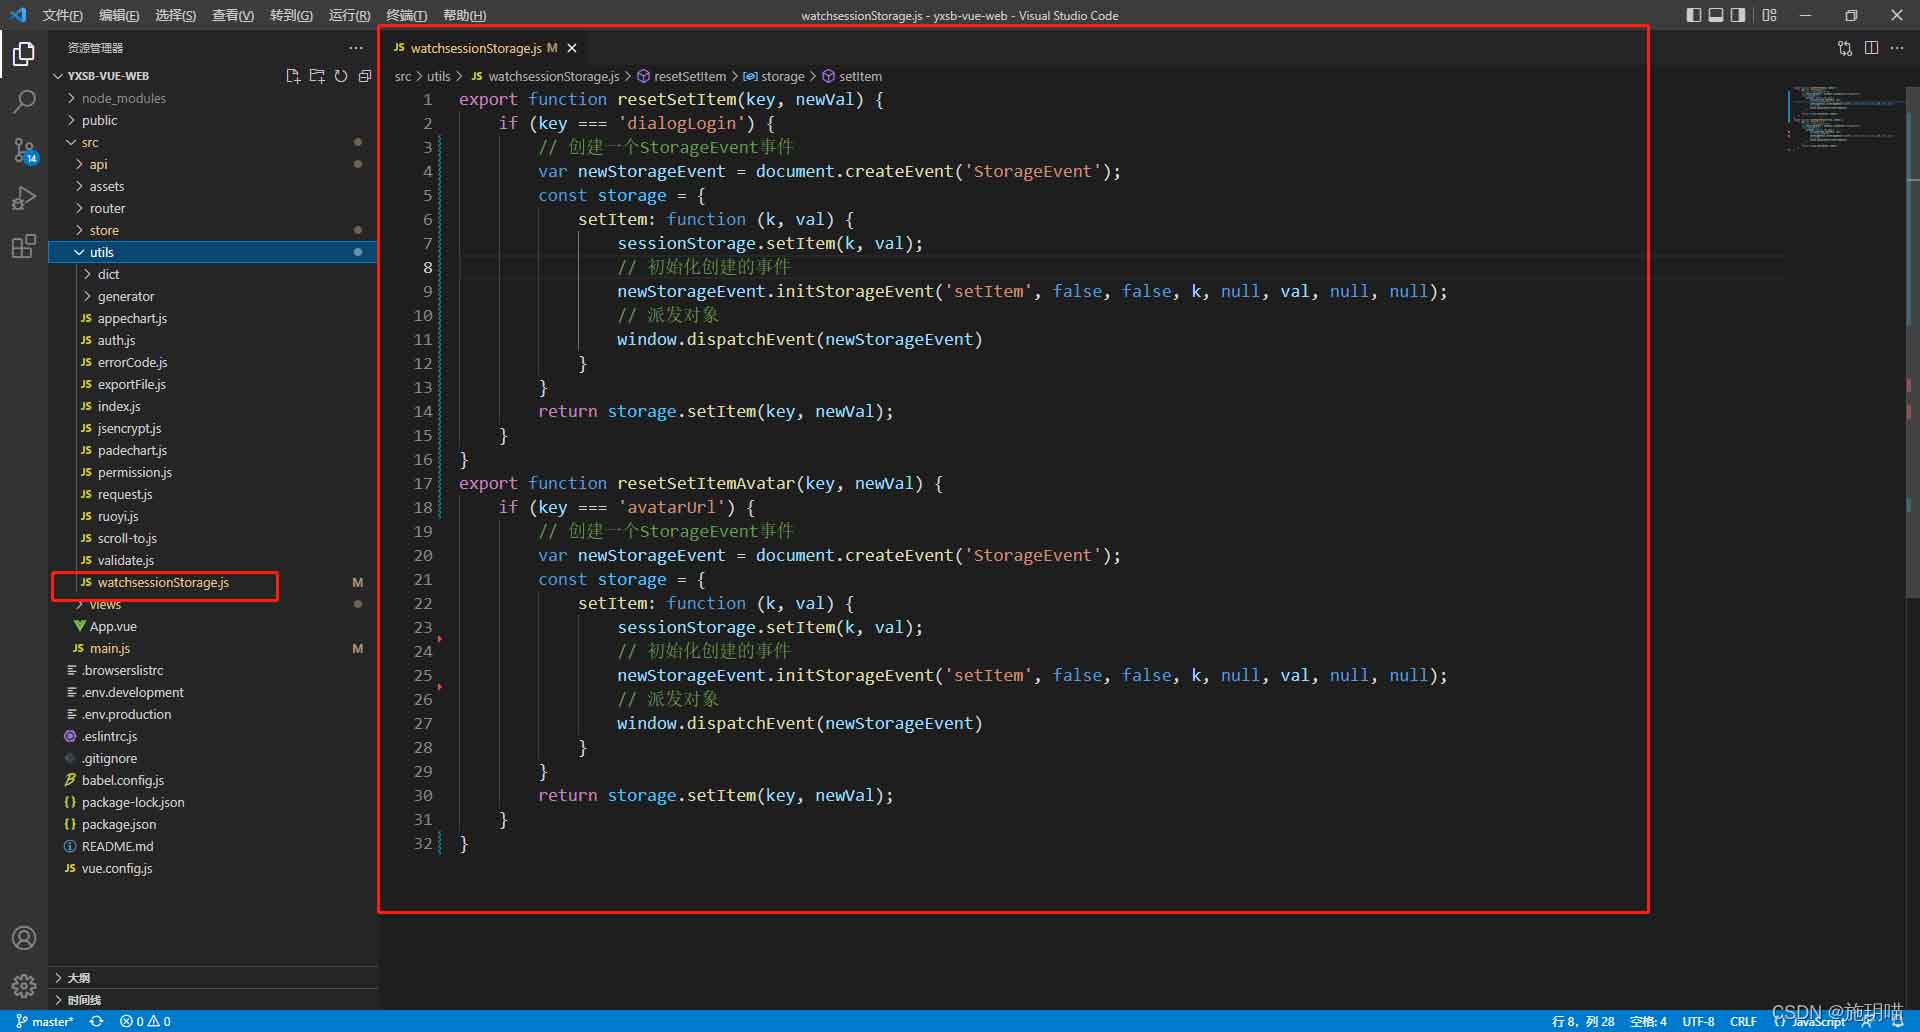Open main.js in the file tree
Image resolution: width=1920 pixels, height=1032 pixels.
tap(110, 648)
